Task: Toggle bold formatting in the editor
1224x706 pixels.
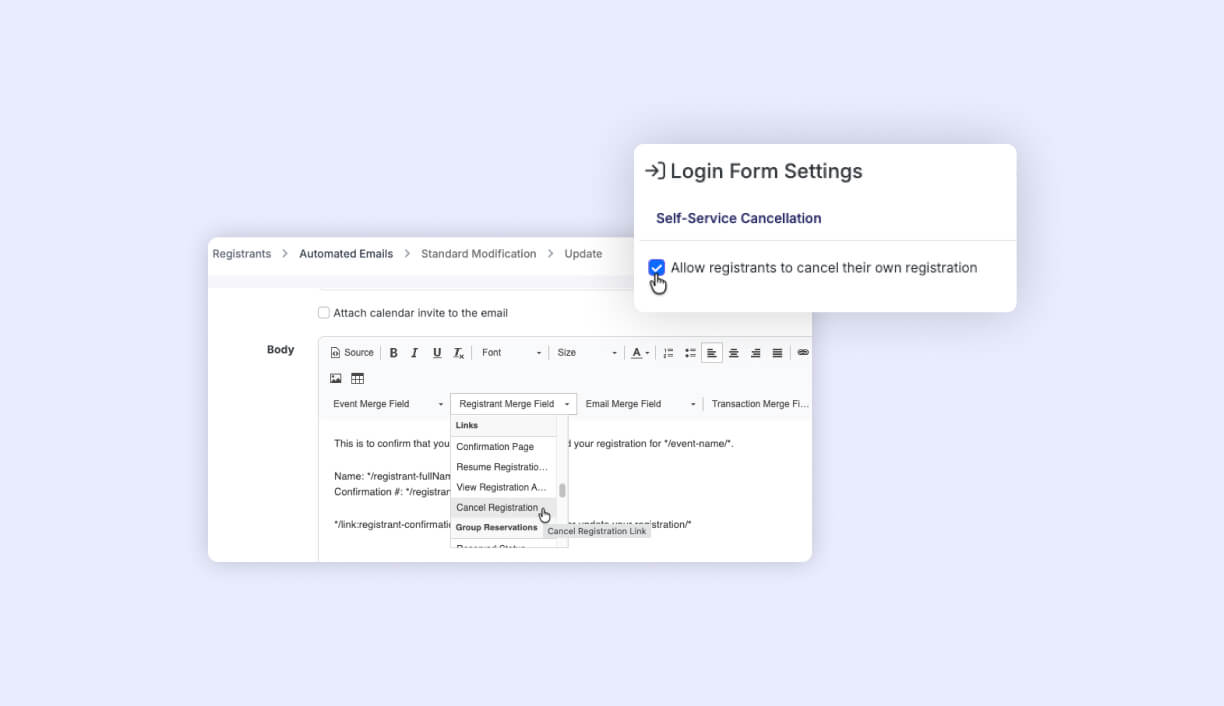Action: (x=393, y=353)
